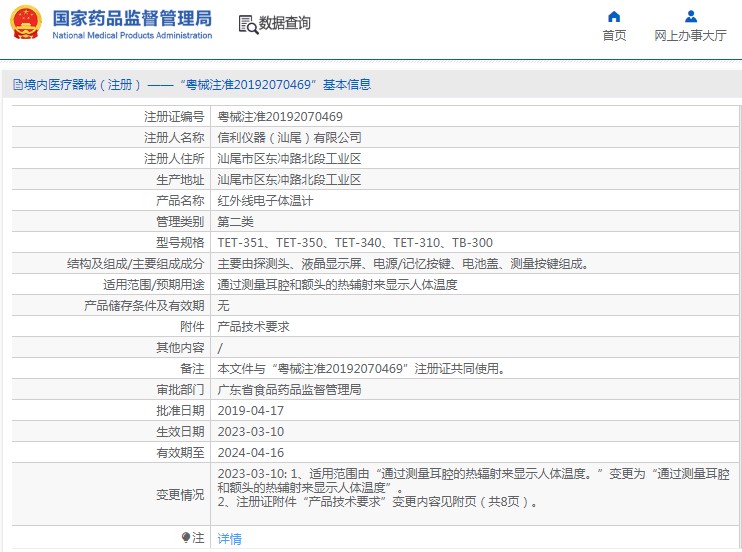Click the 有效期至 row label

point(180,453)
